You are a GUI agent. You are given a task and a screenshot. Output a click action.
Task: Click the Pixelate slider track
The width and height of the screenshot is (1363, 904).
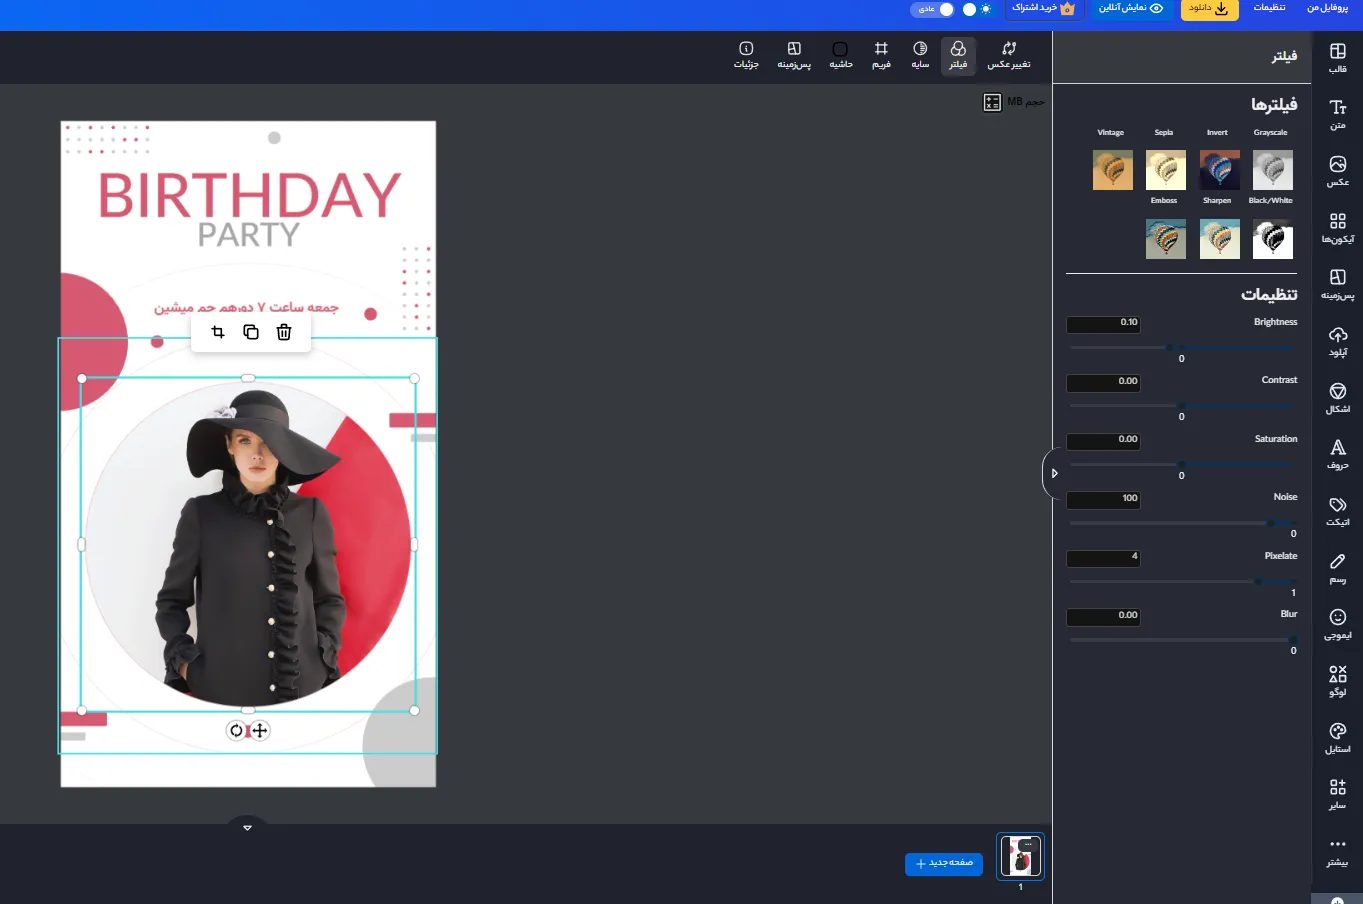1182,581
